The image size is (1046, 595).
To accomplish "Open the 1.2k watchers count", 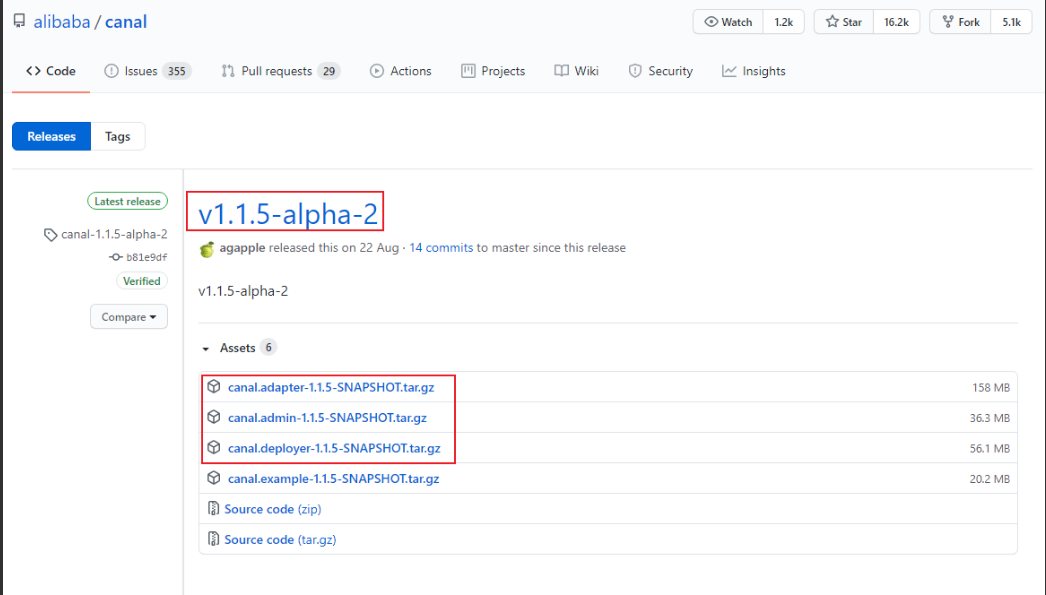I will point(784,22).
